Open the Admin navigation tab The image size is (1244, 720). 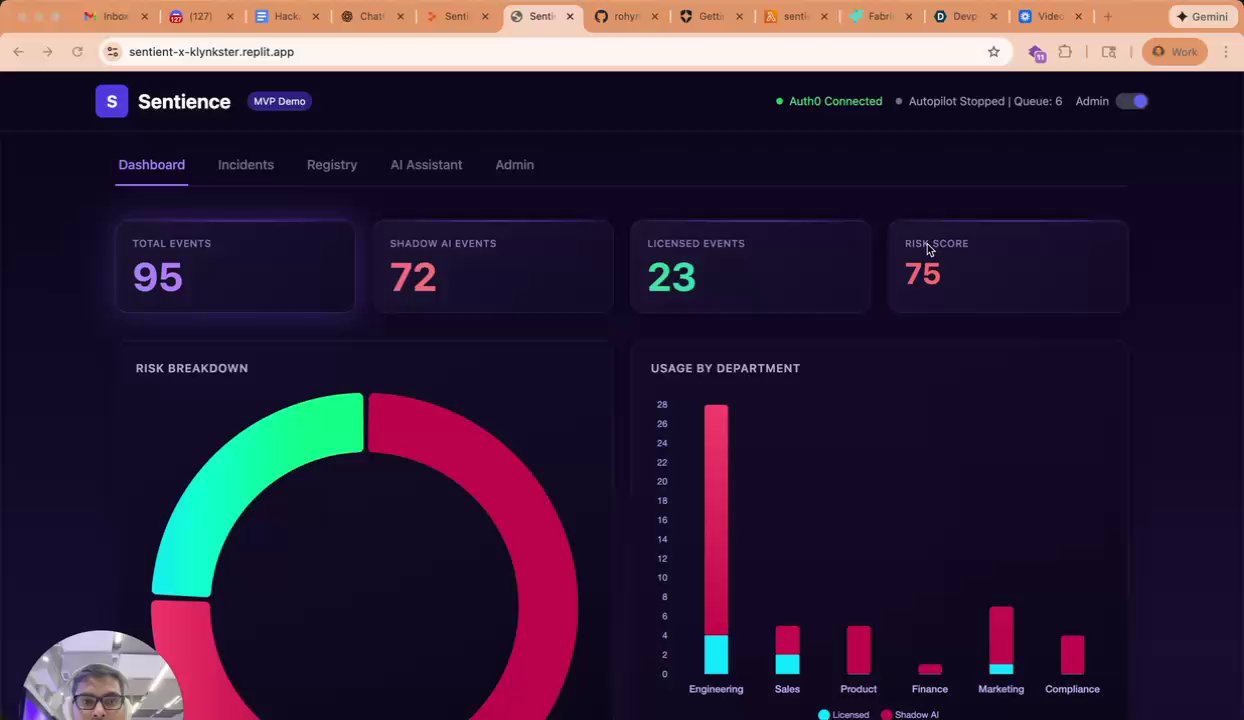pyautogui.click(x=515, y=165)
